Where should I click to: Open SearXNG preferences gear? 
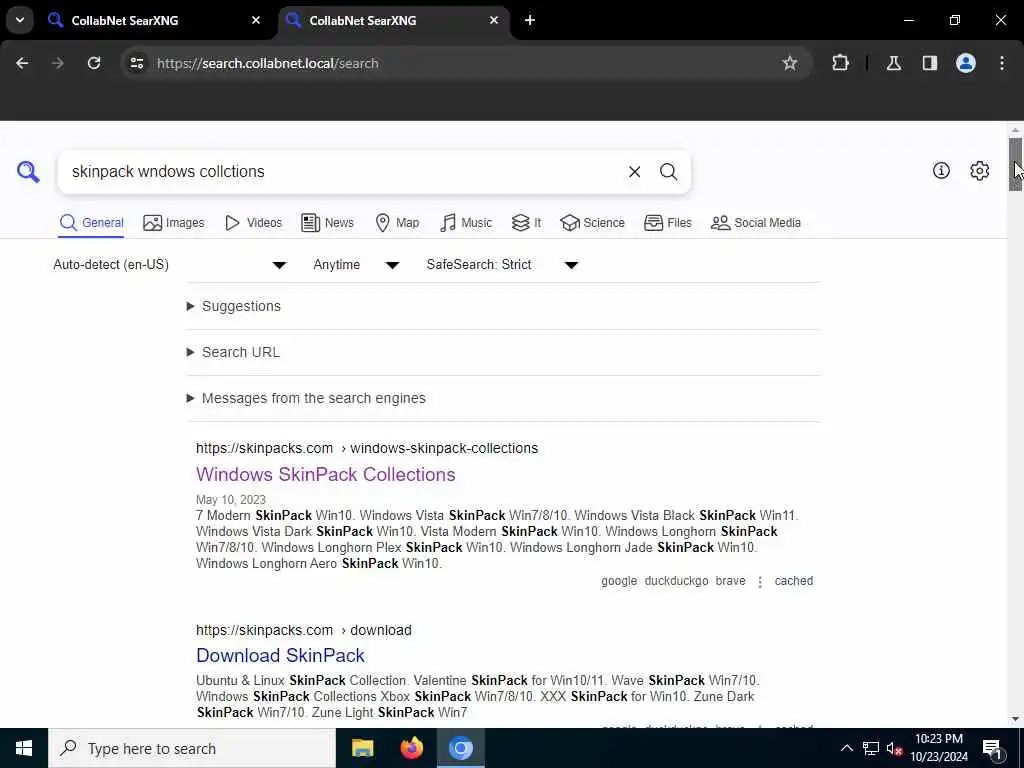coord(980,170)
